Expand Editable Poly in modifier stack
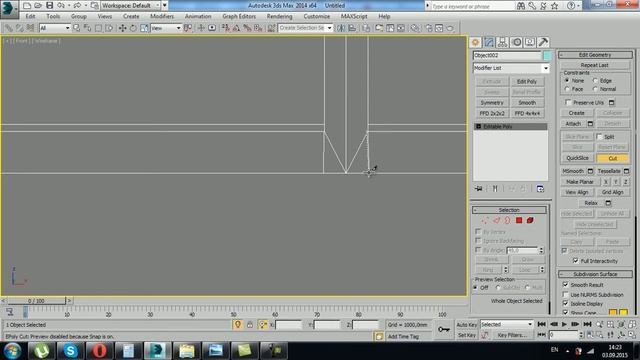640x360 pixels. [478, 127]
